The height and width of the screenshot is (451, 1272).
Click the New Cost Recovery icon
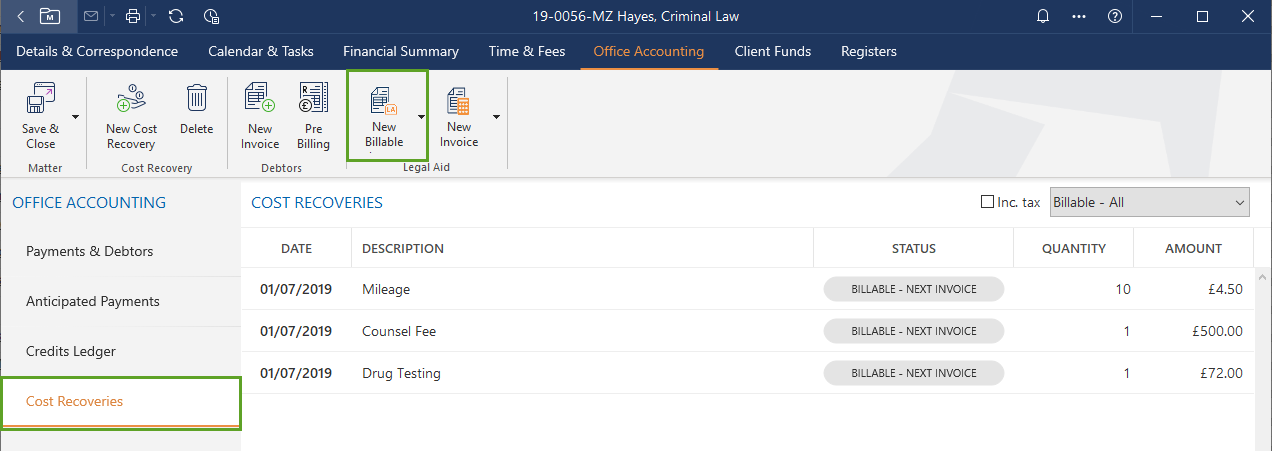[x=131, y=101]
